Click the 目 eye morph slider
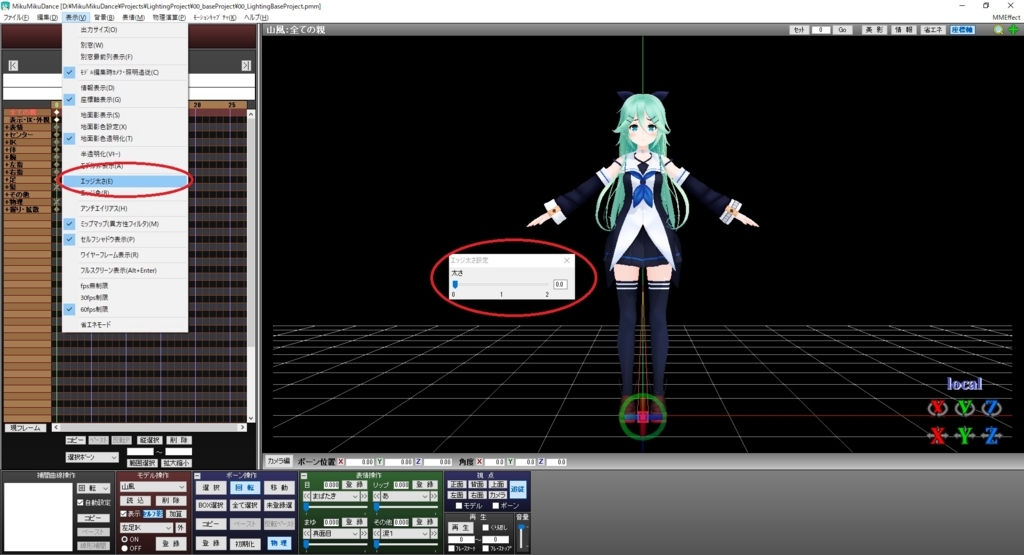 (335, 507)
